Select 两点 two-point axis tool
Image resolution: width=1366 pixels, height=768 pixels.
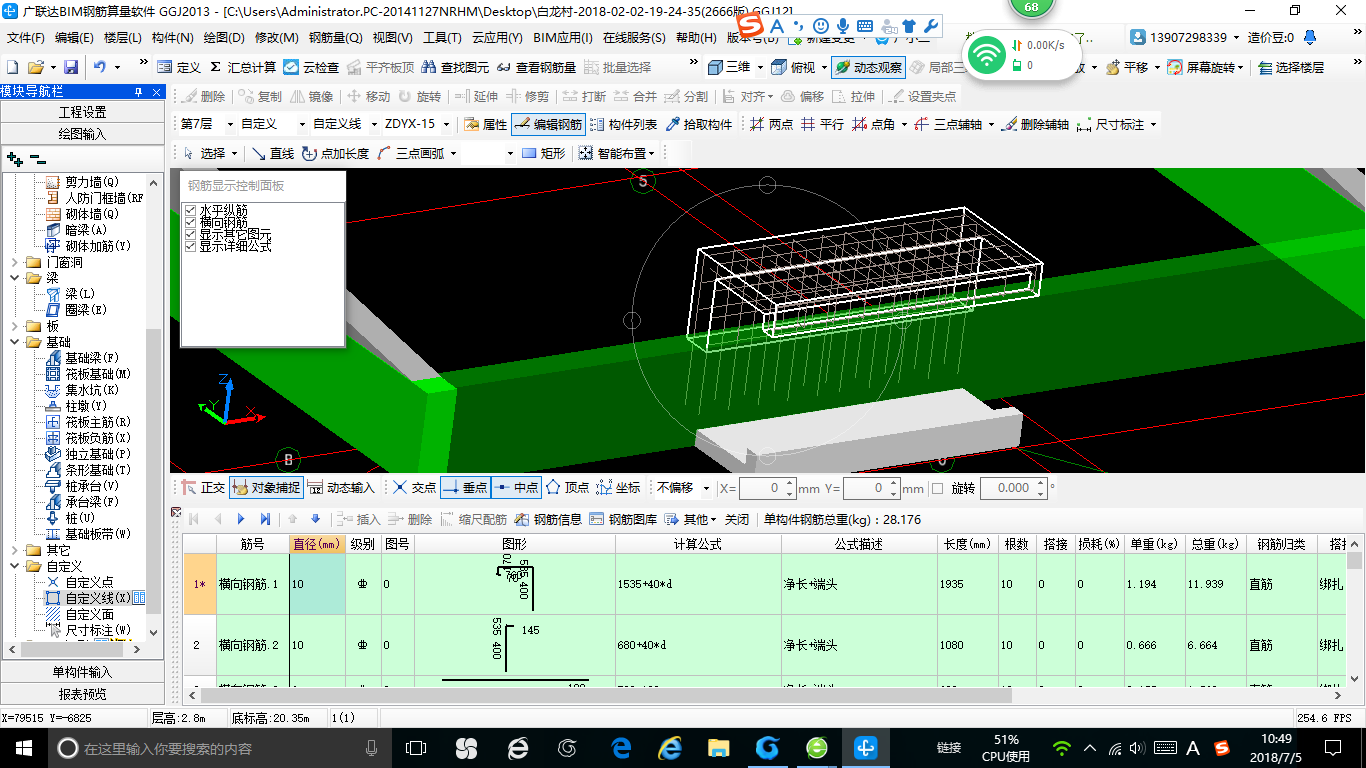770,124
